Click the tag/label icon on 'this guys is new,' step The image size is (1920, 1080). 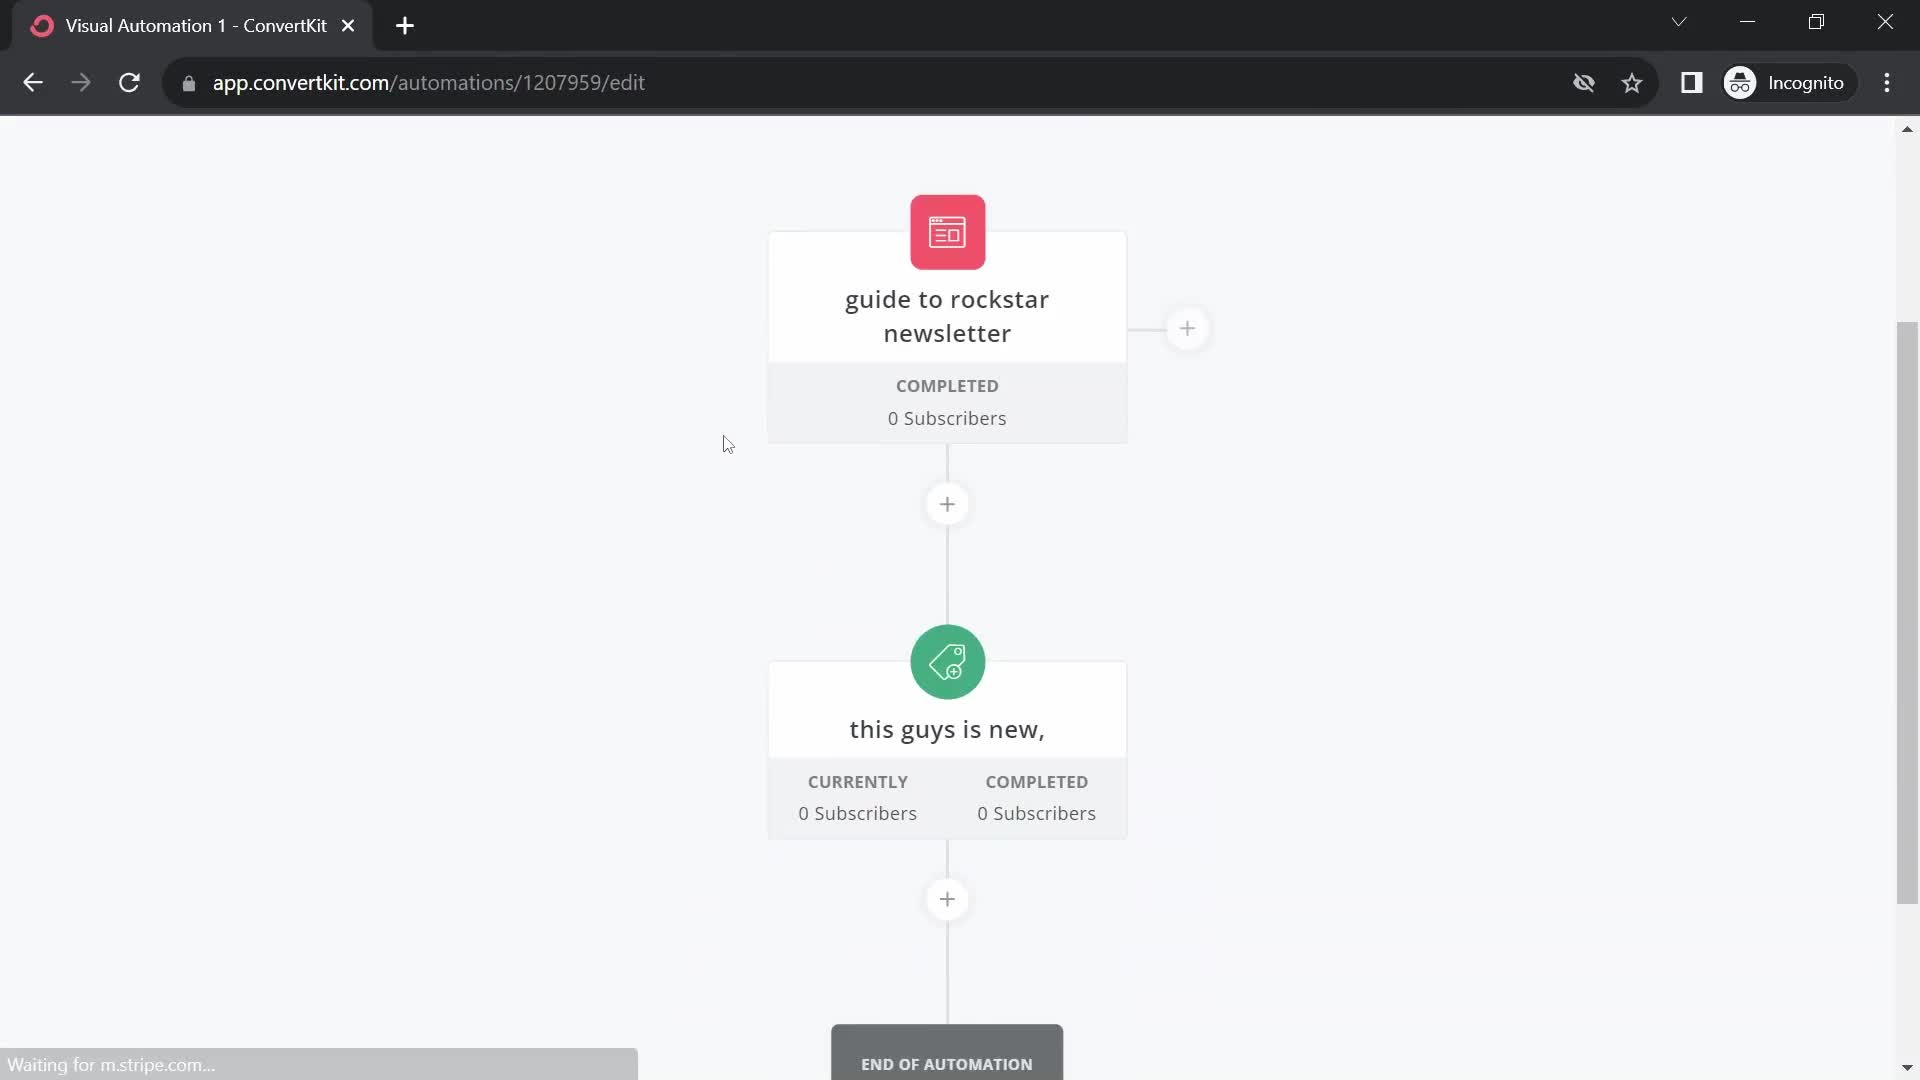click(947, 662)
